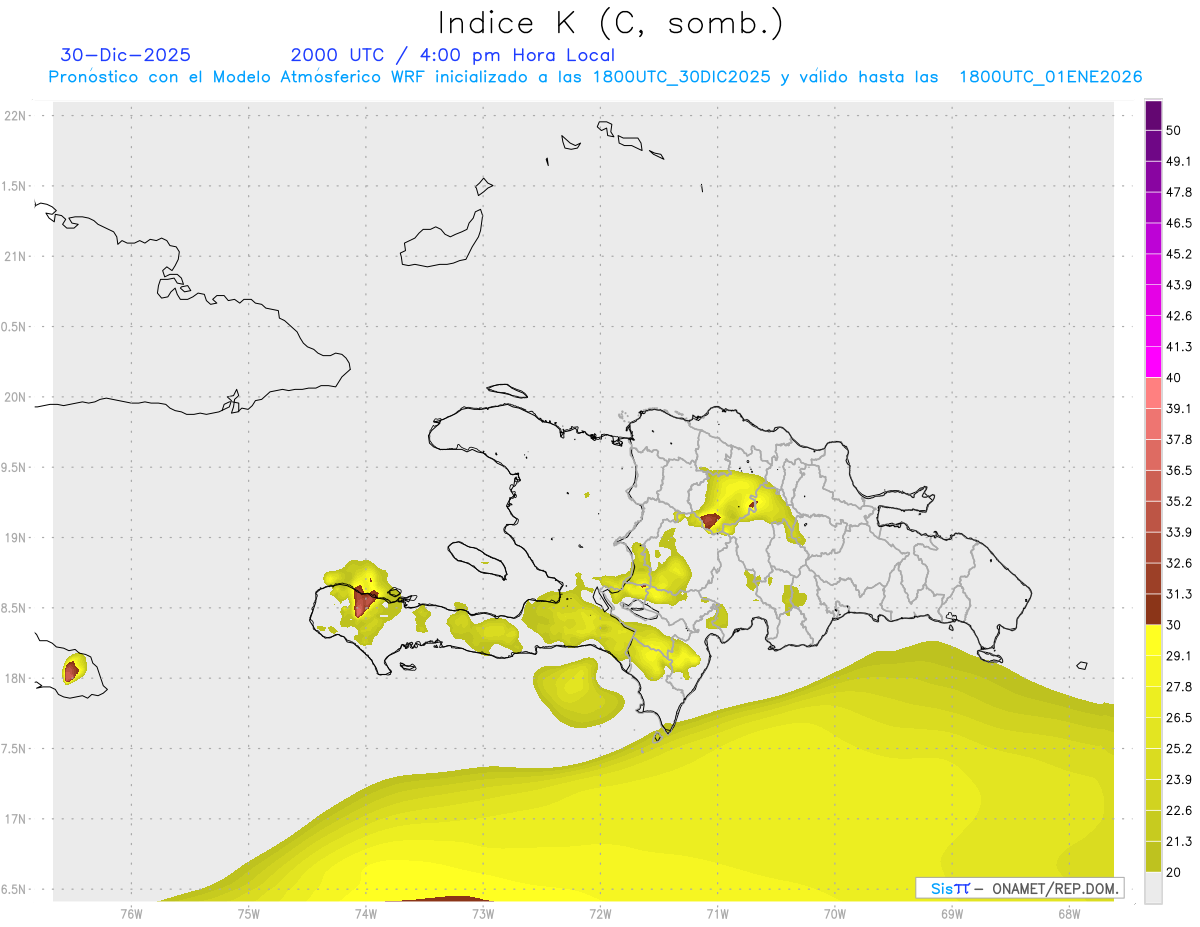
Task: Click the 50 value on color scale
Action: (1174, 130)
